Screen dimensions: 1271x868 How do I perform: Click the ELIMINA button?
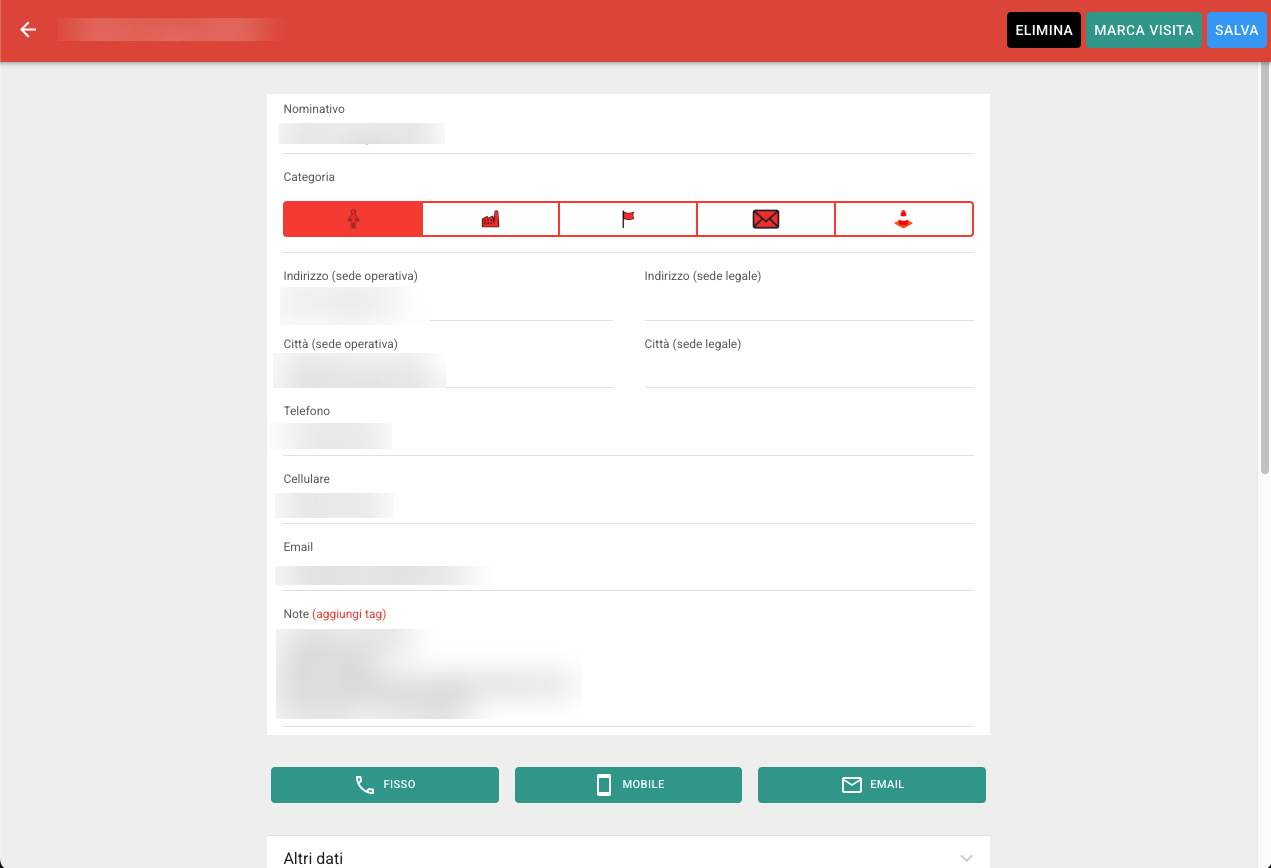coord(1044,30)
